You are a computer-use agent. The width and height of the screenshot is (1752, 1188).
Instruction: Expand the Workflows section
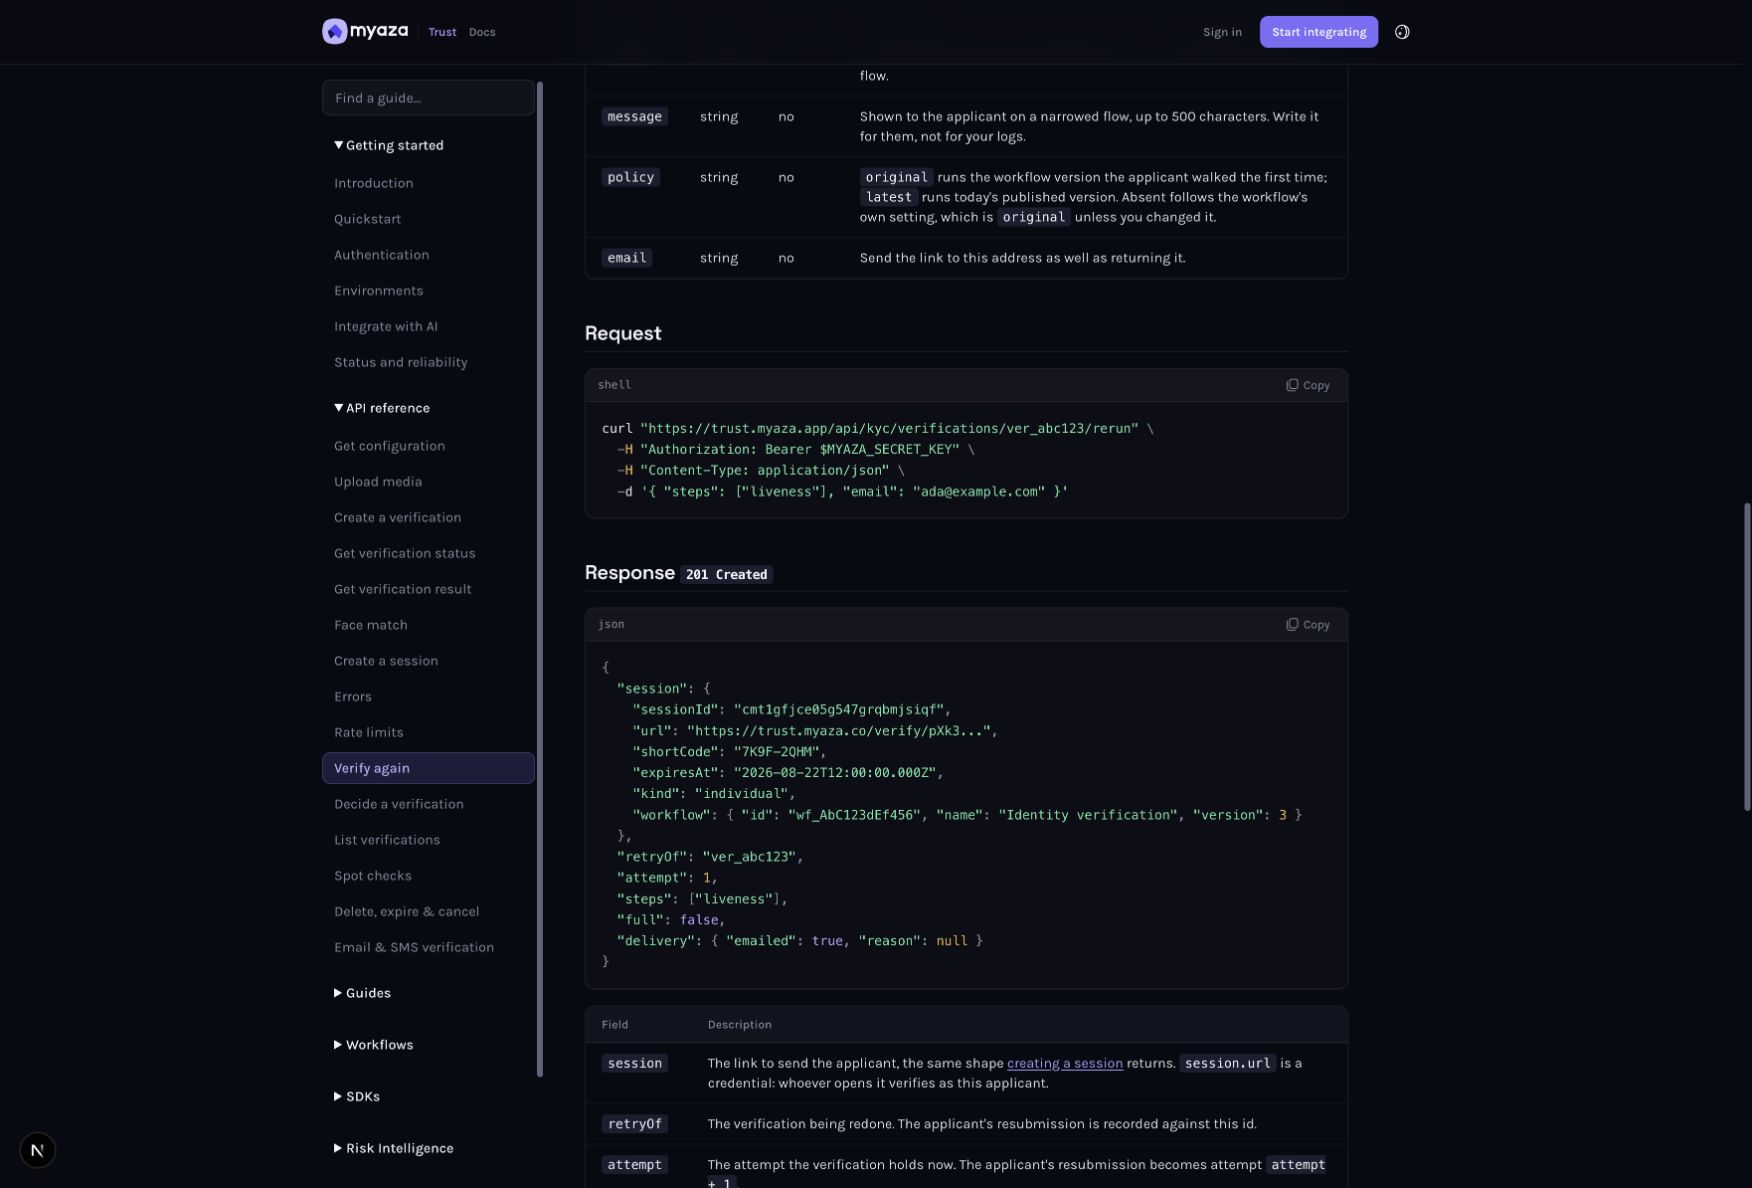tap(373, 1045)
